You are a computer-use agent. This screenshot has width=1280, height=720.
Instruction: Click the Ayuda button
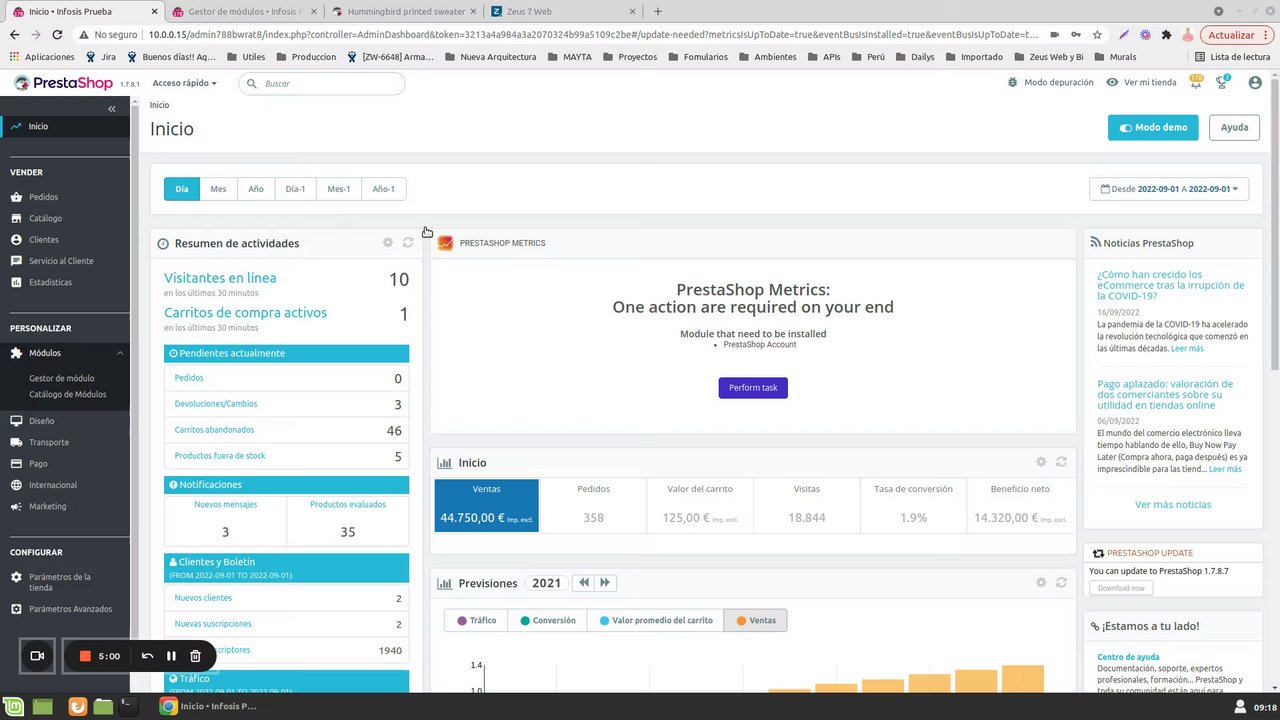(x=1234, y=128)
